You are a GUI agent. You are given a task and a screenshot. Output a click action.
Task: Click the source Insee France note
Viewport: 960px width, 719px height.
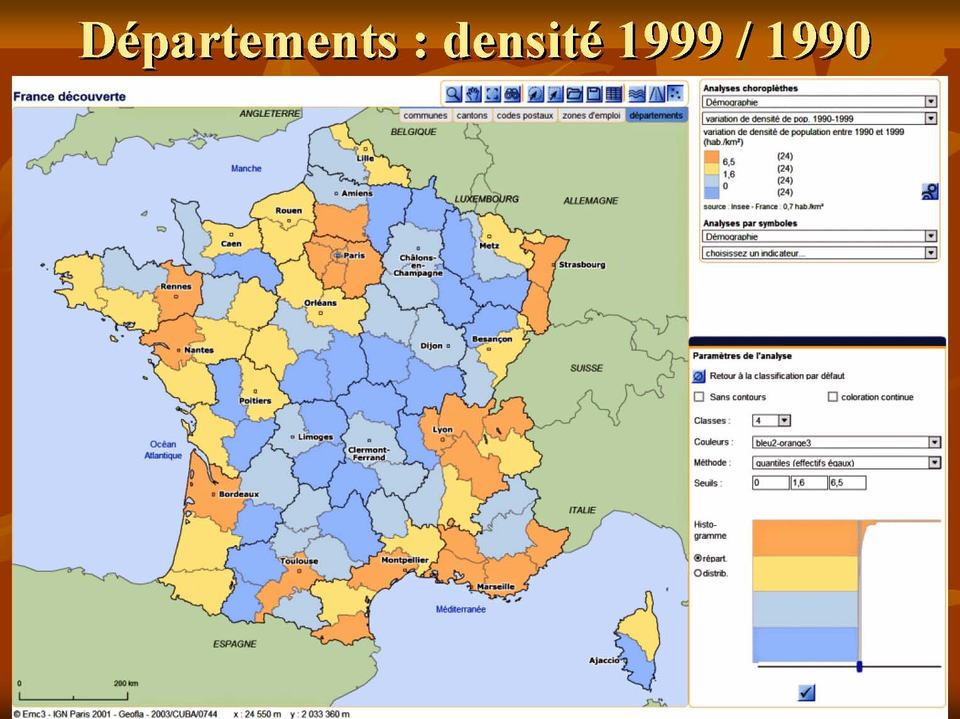[763, 206]
